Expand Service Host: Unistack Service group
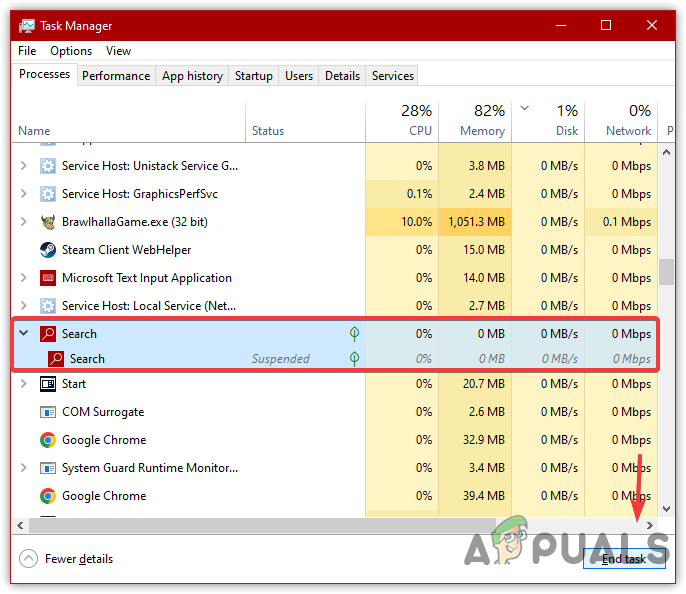 24,166
